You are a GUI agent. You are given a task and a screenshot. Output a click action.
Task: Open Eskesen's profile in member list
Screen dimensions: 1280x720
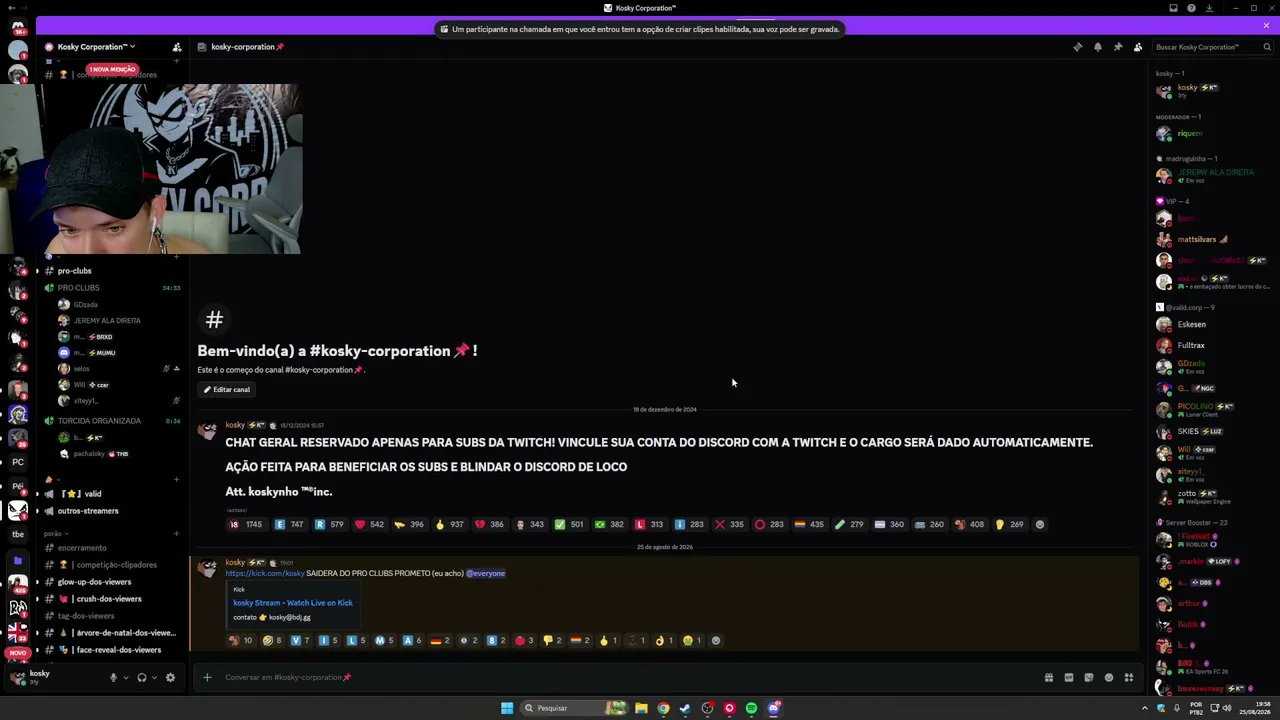point(1213,325)
